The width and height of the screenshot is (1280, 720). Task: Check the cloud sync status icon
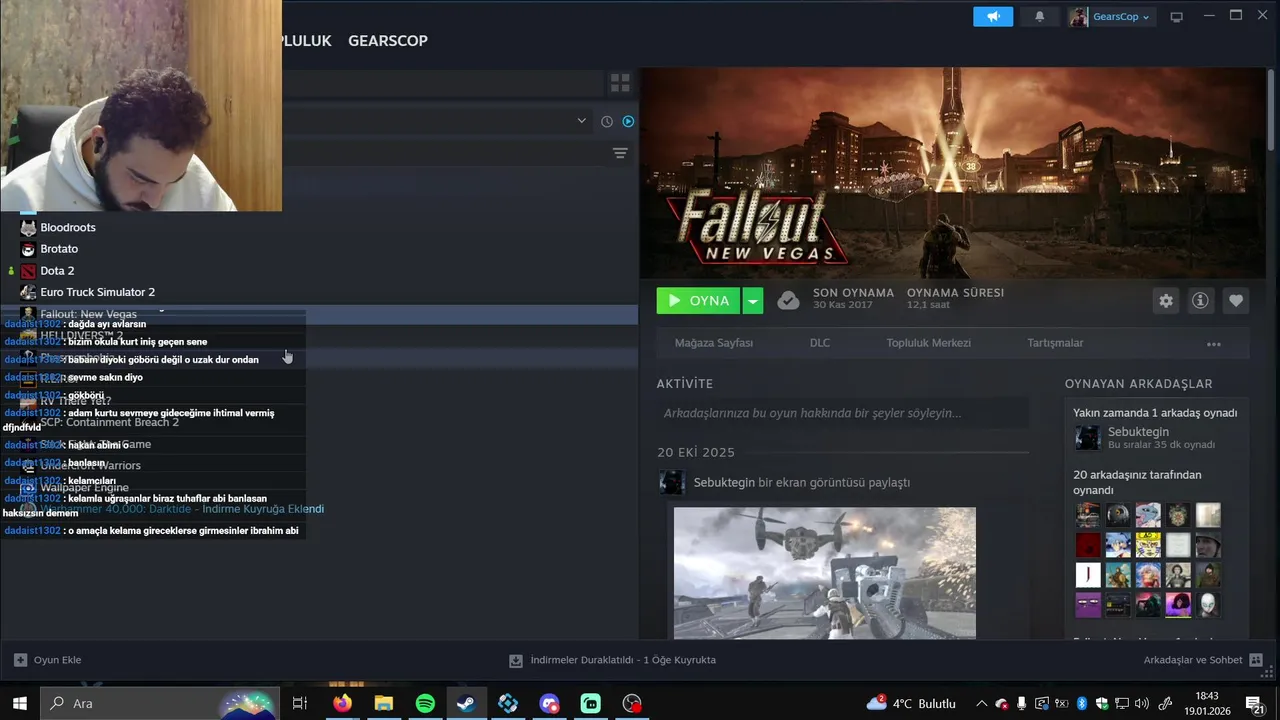tap(788, 300)
